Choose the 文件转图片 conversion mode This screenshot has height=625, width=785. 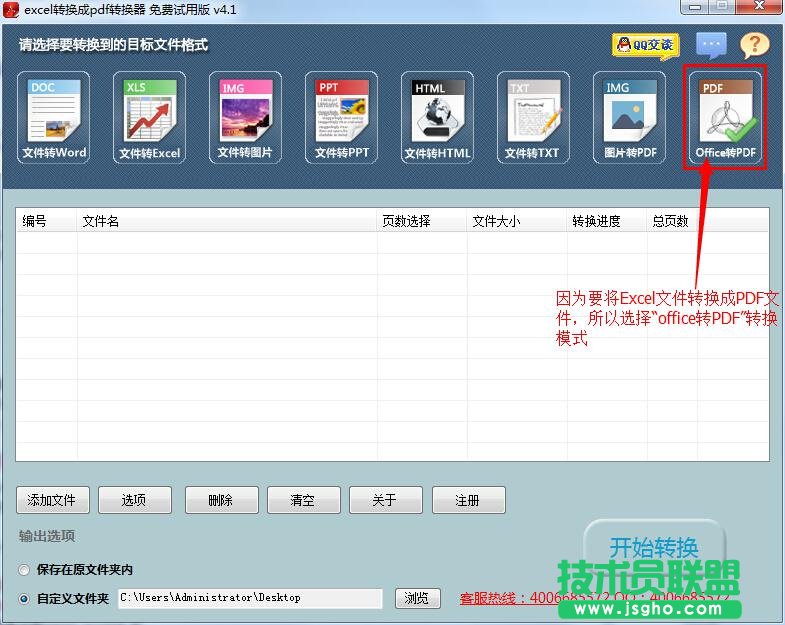pyautogui.click(x=245, y=117)
